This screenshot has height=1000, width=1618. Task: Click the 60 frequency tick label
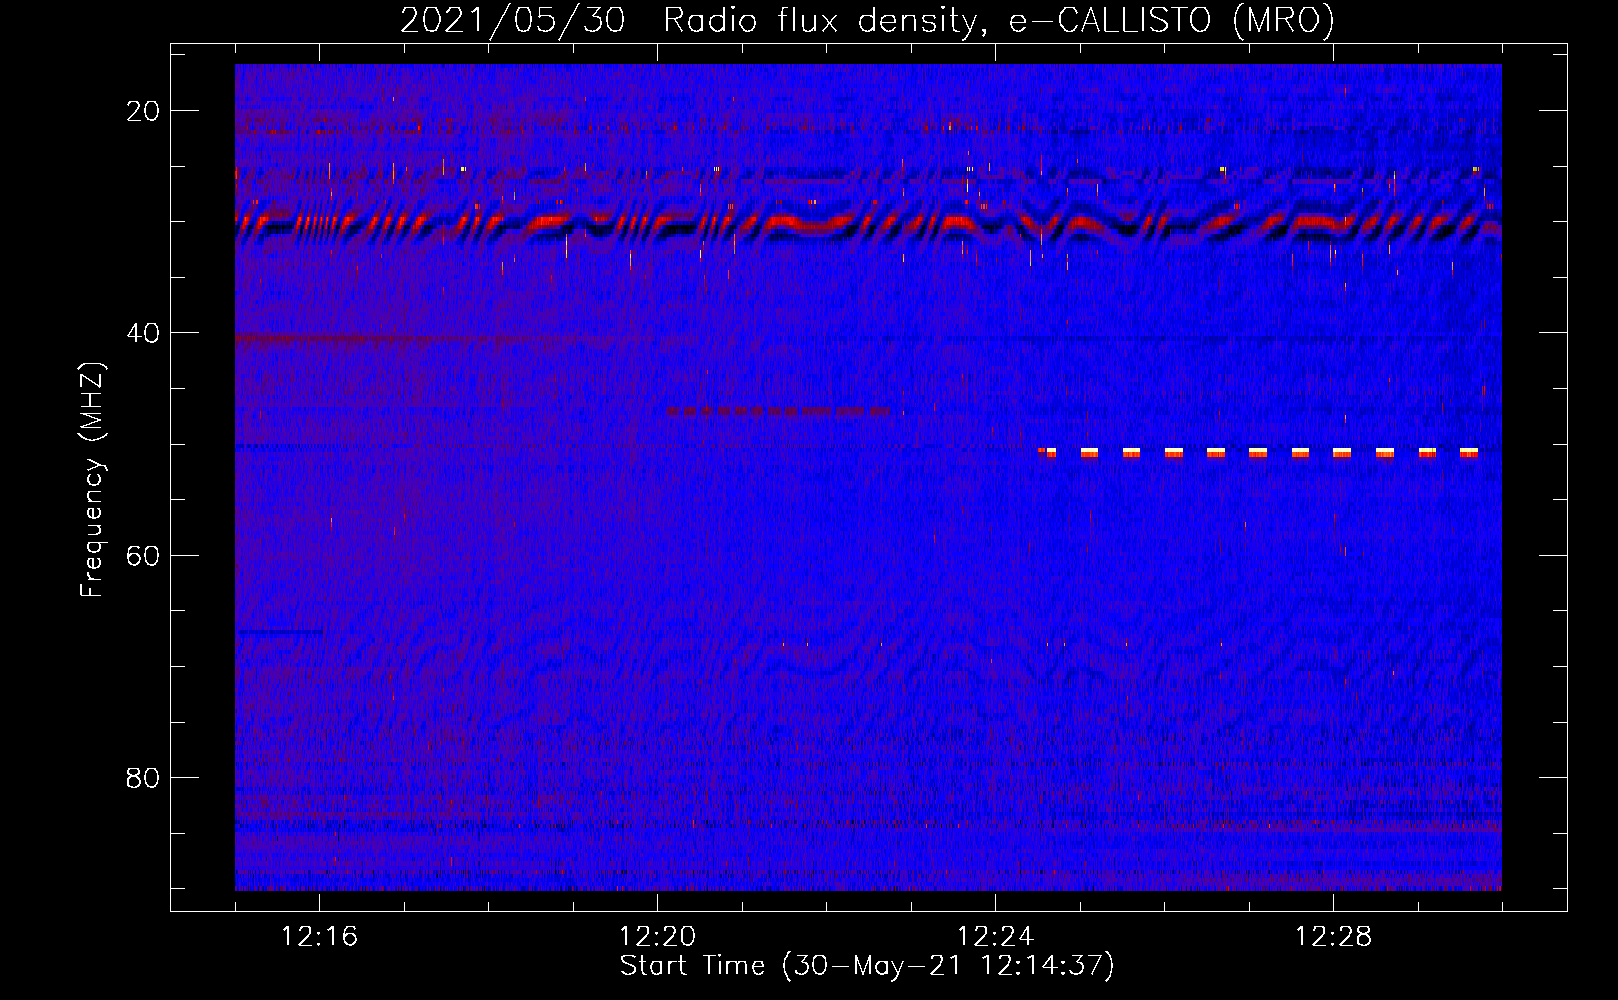[x=143, y=555]
